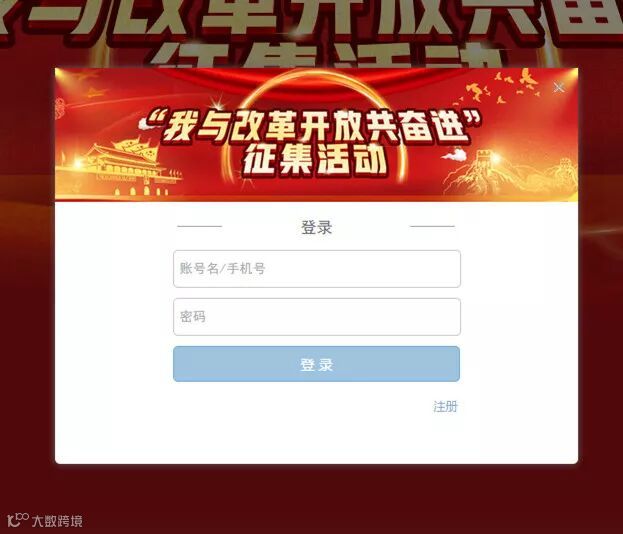This screenshot has width=623, height=534.
Task: Open the 注册 registration link
Action: [445, 406]
